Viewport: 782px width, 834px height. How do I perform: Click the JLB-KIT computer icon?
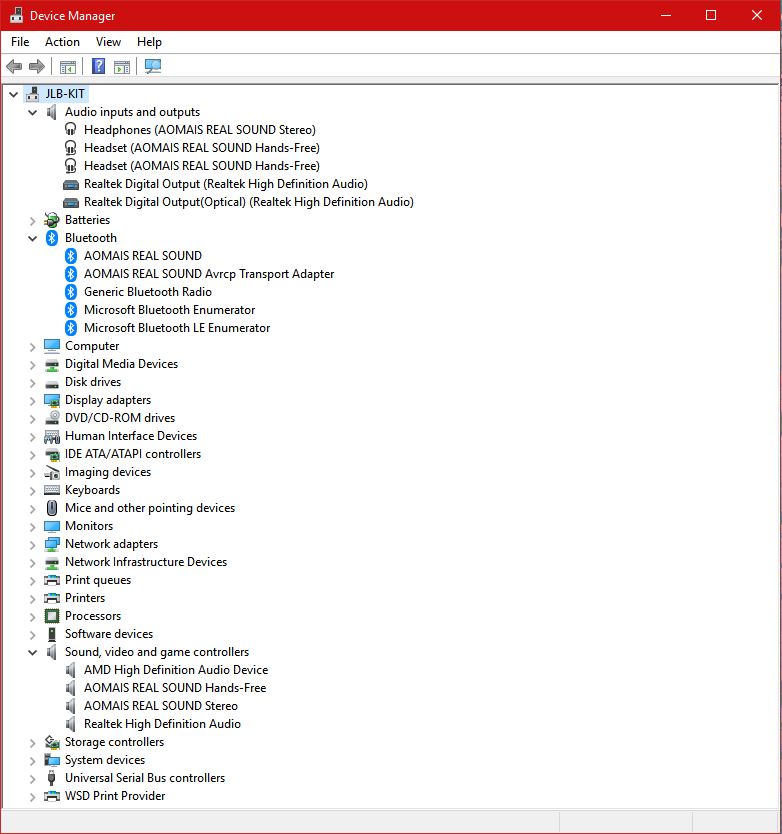[x=32, y=94]
